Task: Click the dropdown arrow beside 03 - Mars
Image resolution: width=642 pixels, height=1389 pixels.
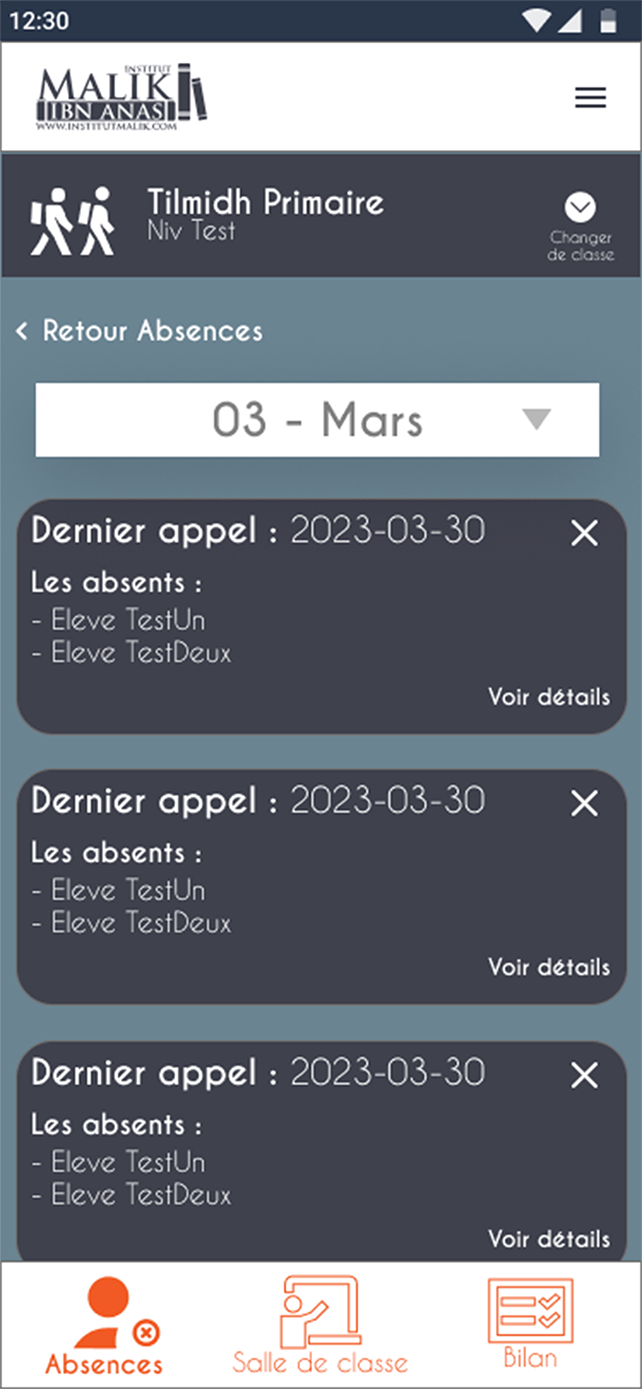Action: 537,420
